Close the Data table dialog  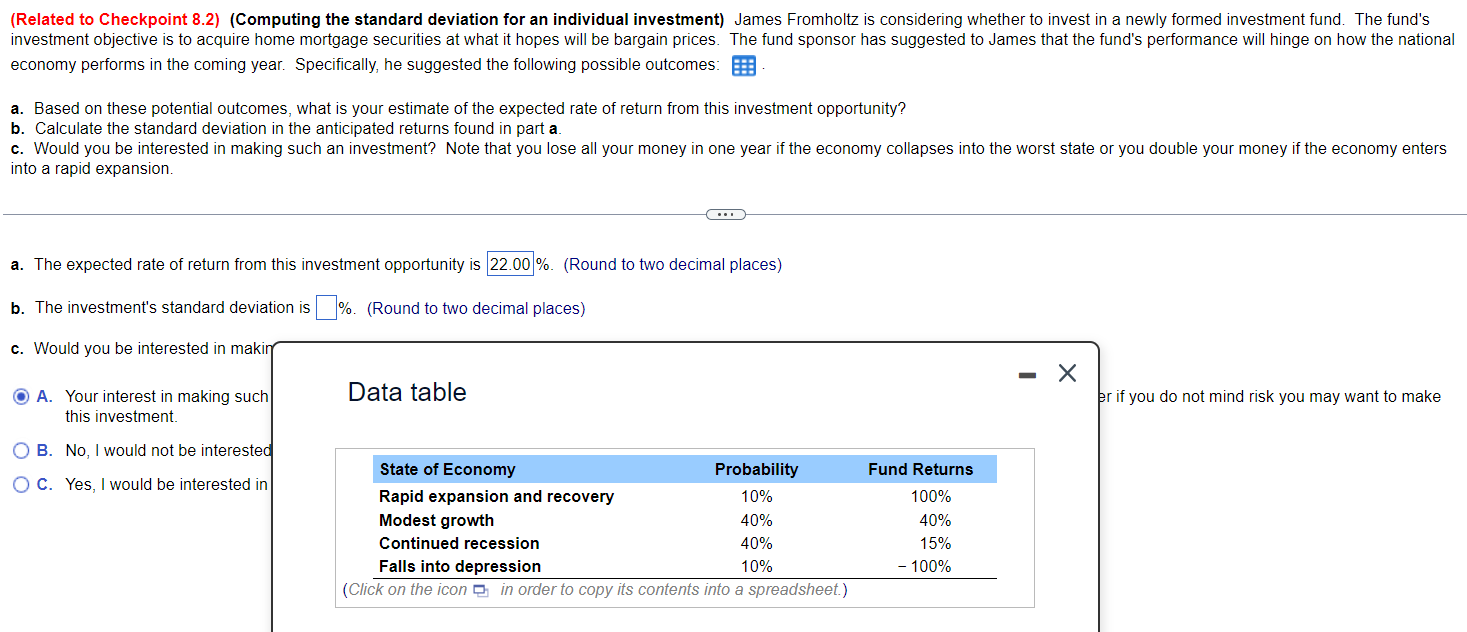click(x=1067, y=374)
